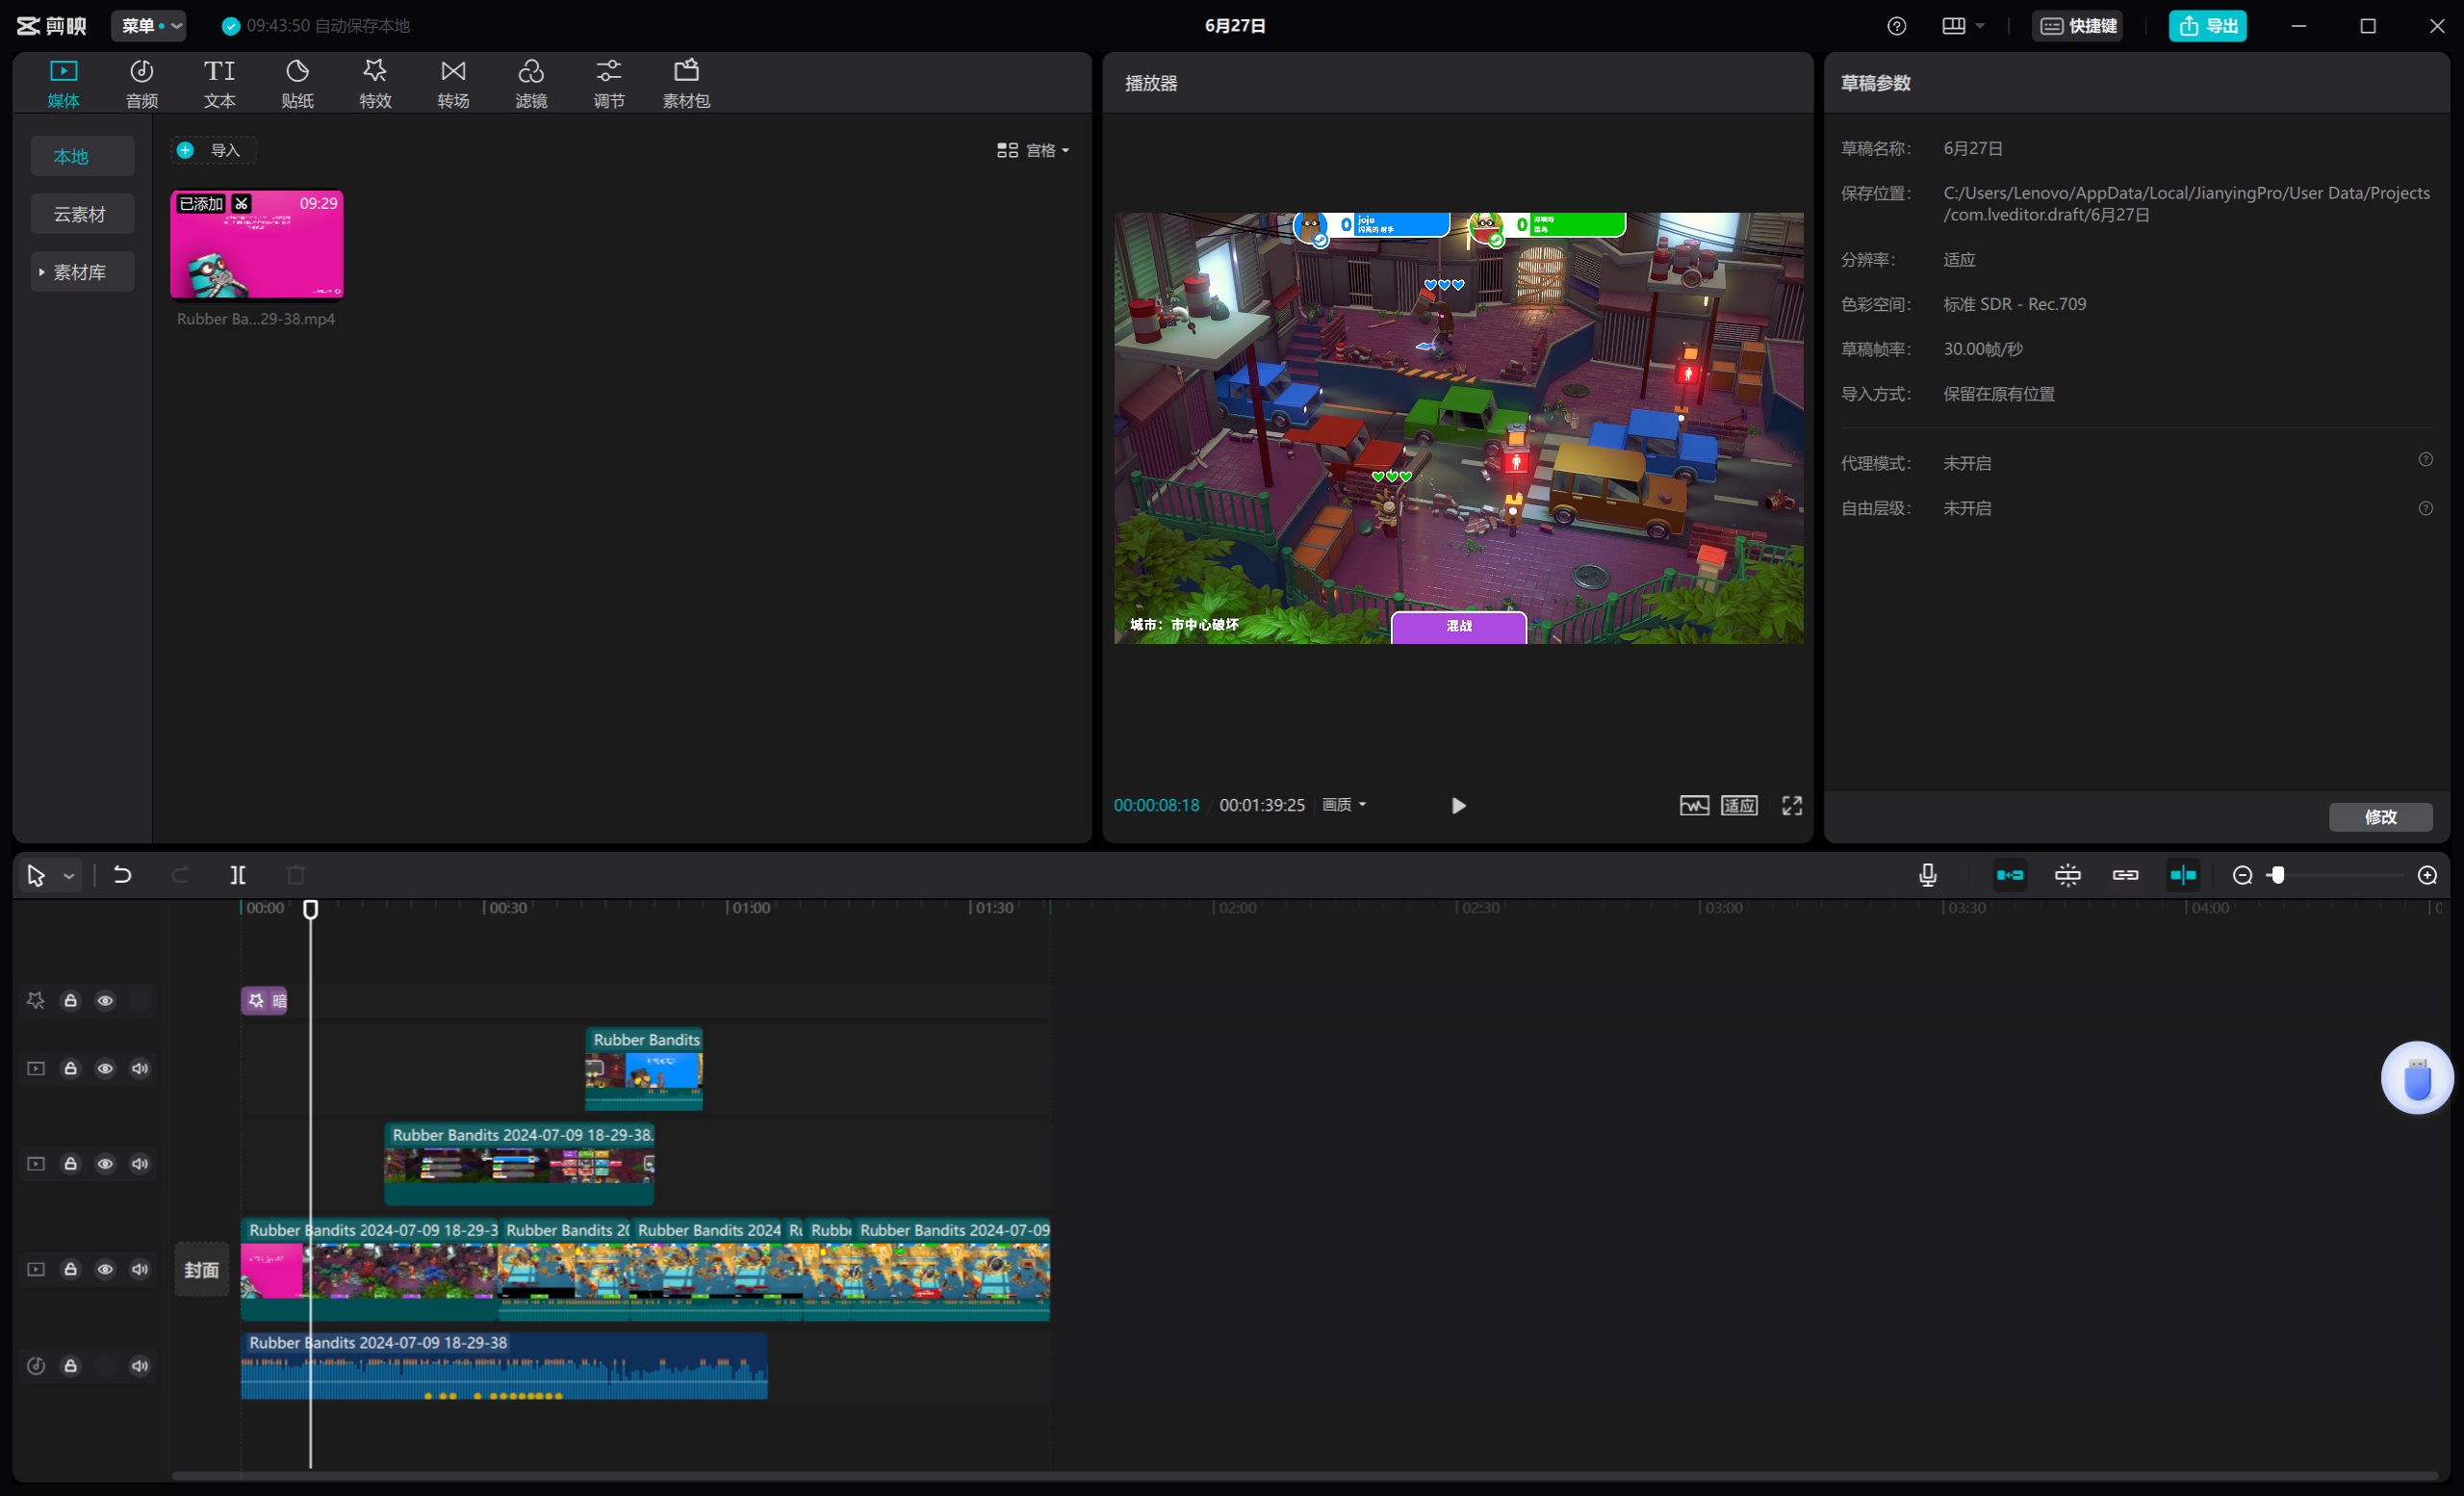Toggle main track magnet snapping
The width and height of the screenshot is (2464, 1496).
pos(2010,875)
